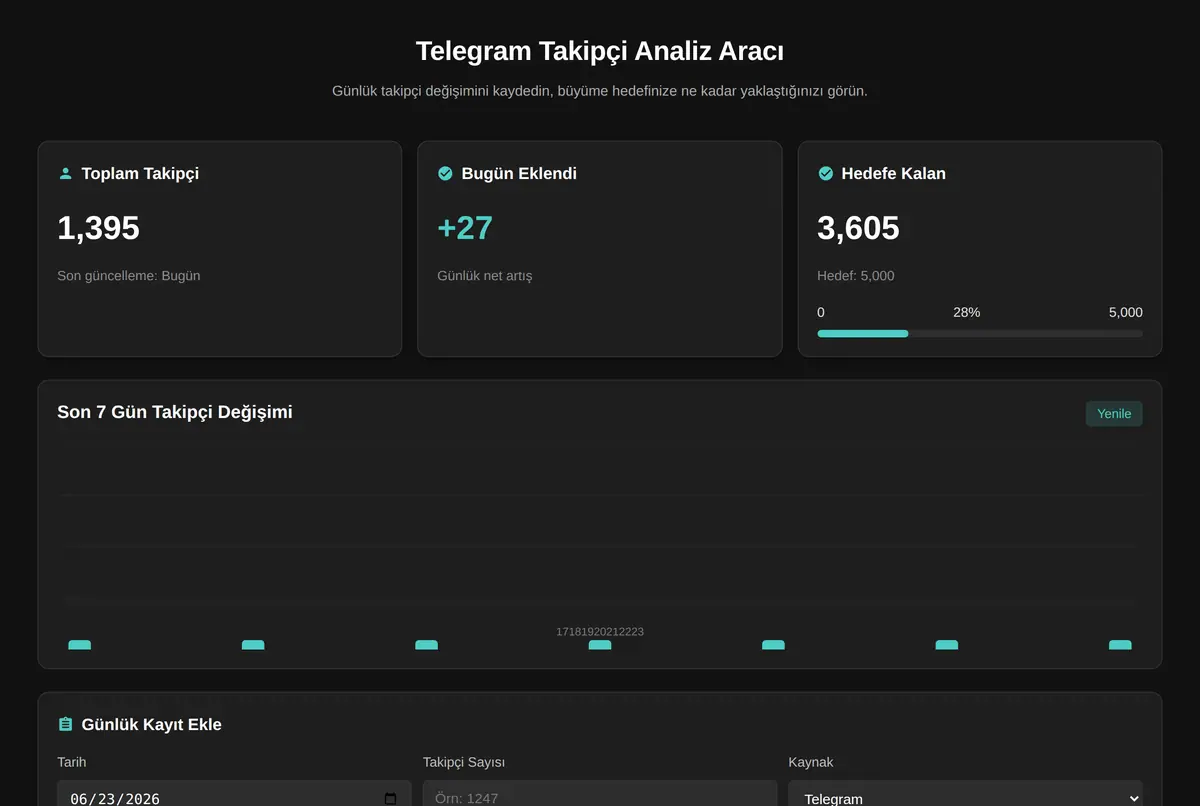Click the checkmark icon beside Bugün Eklendi
Image resolution: width=1200 pixels, height=806 pixels.
pos(446,174)
